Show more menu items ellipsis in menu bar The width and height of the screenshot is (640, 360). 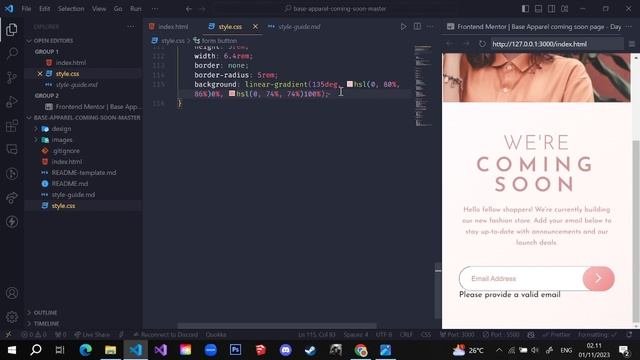pos(155,9)
